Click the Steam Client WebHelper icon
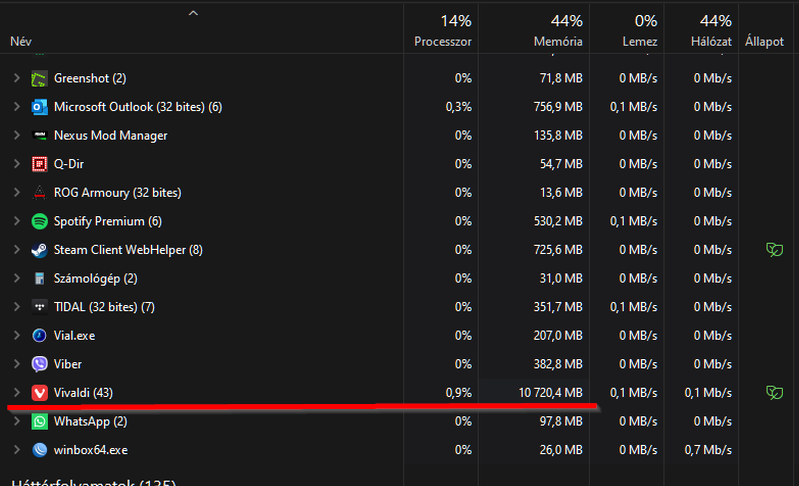799x486 pixels. (39, 250)
